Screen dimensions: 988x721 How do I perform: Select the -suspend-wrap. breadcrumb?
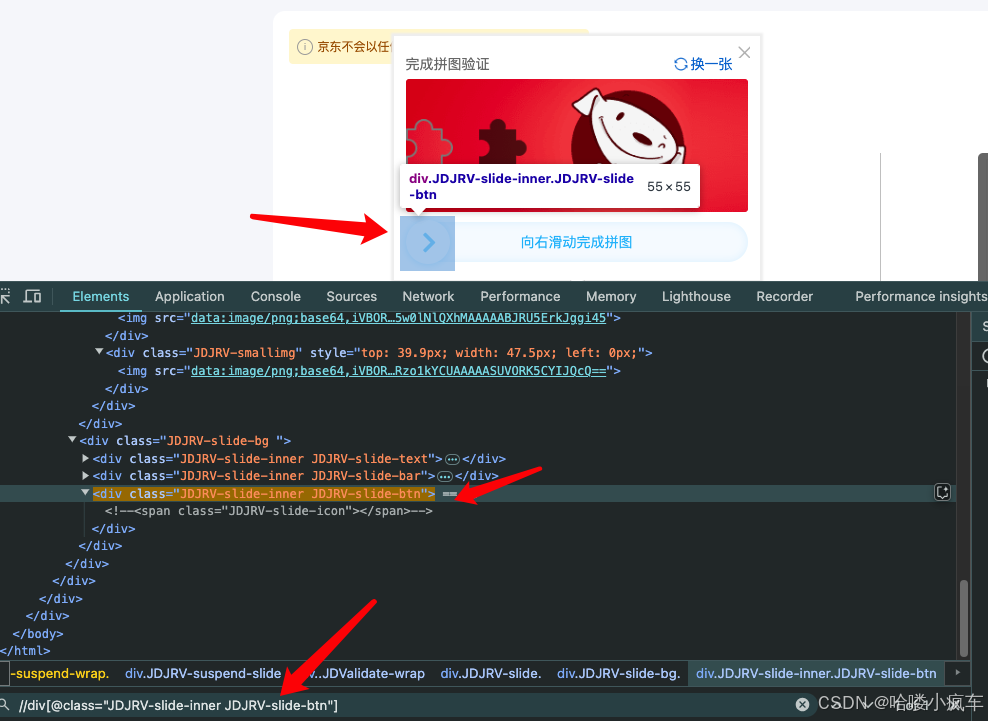60,673
